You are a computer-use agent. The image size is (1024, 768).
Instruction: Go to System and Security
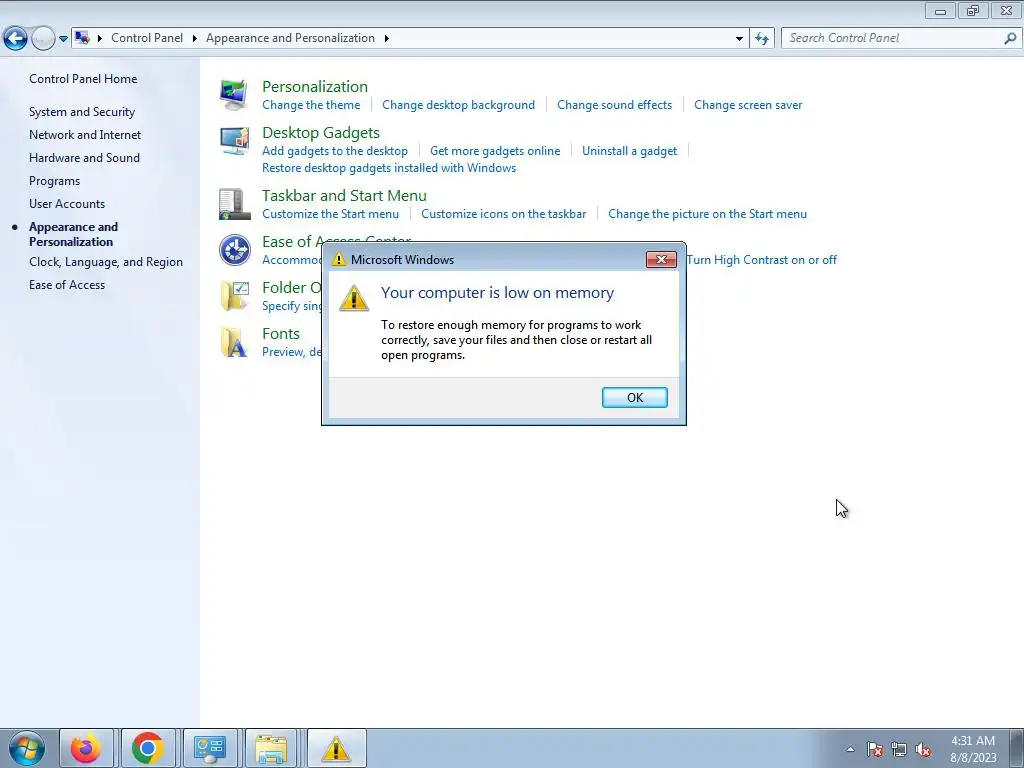(82, 112)
